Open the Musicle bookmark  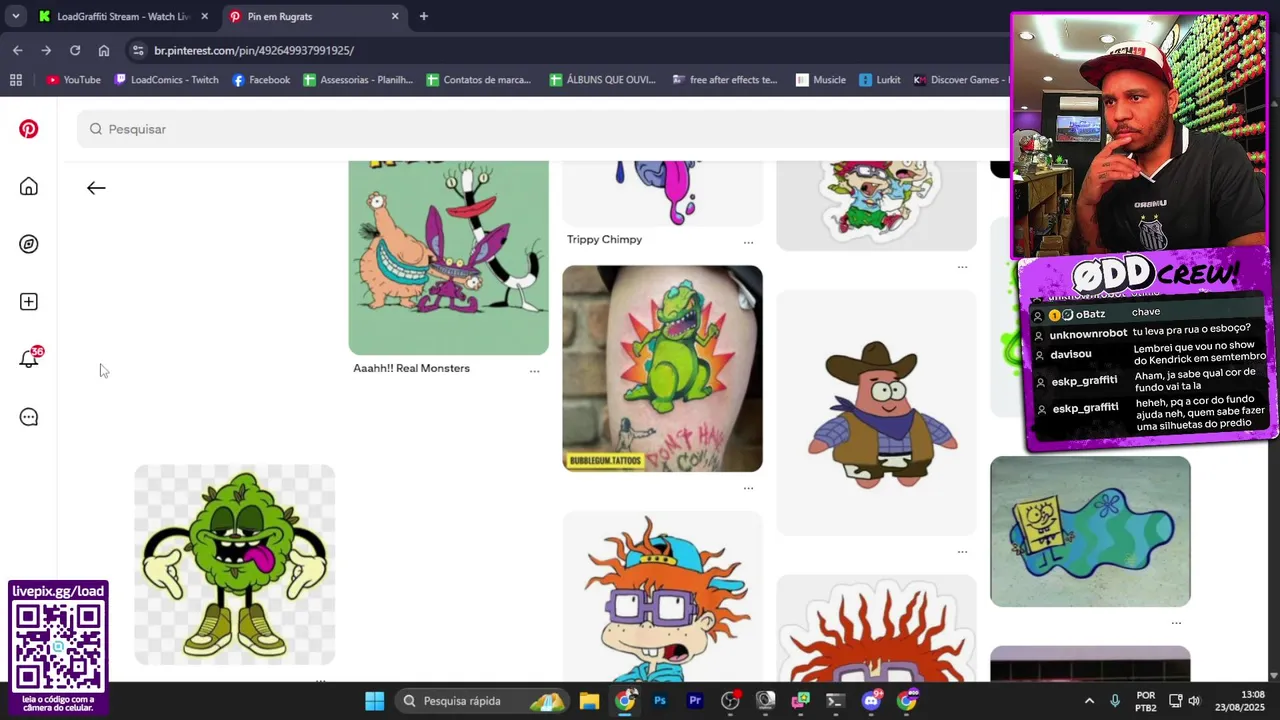click(821, 80)
